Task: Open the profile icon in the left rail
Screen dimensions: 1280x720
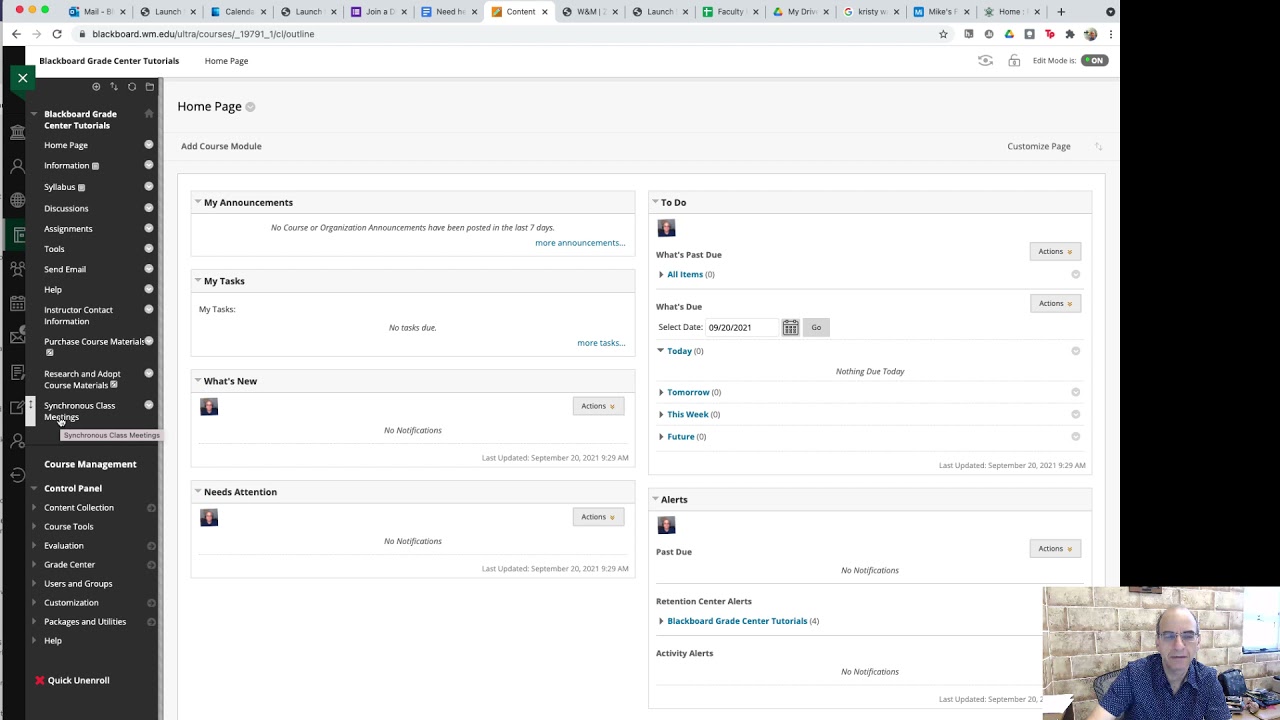Action: click(17, 166)
